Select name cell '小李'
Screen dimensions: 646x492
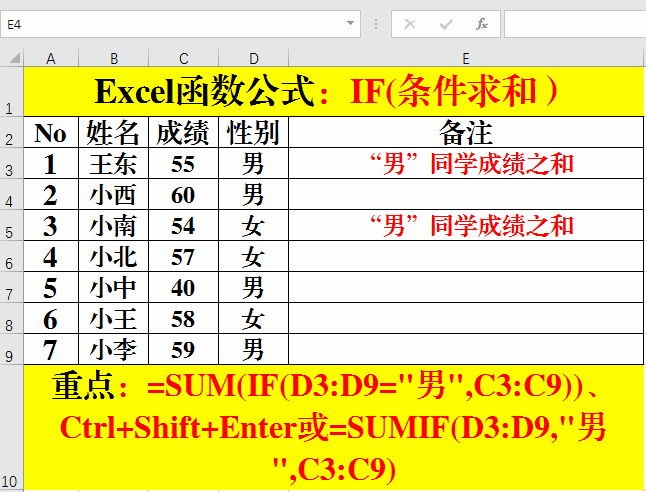pyautogui.click(x=114, y=349)
